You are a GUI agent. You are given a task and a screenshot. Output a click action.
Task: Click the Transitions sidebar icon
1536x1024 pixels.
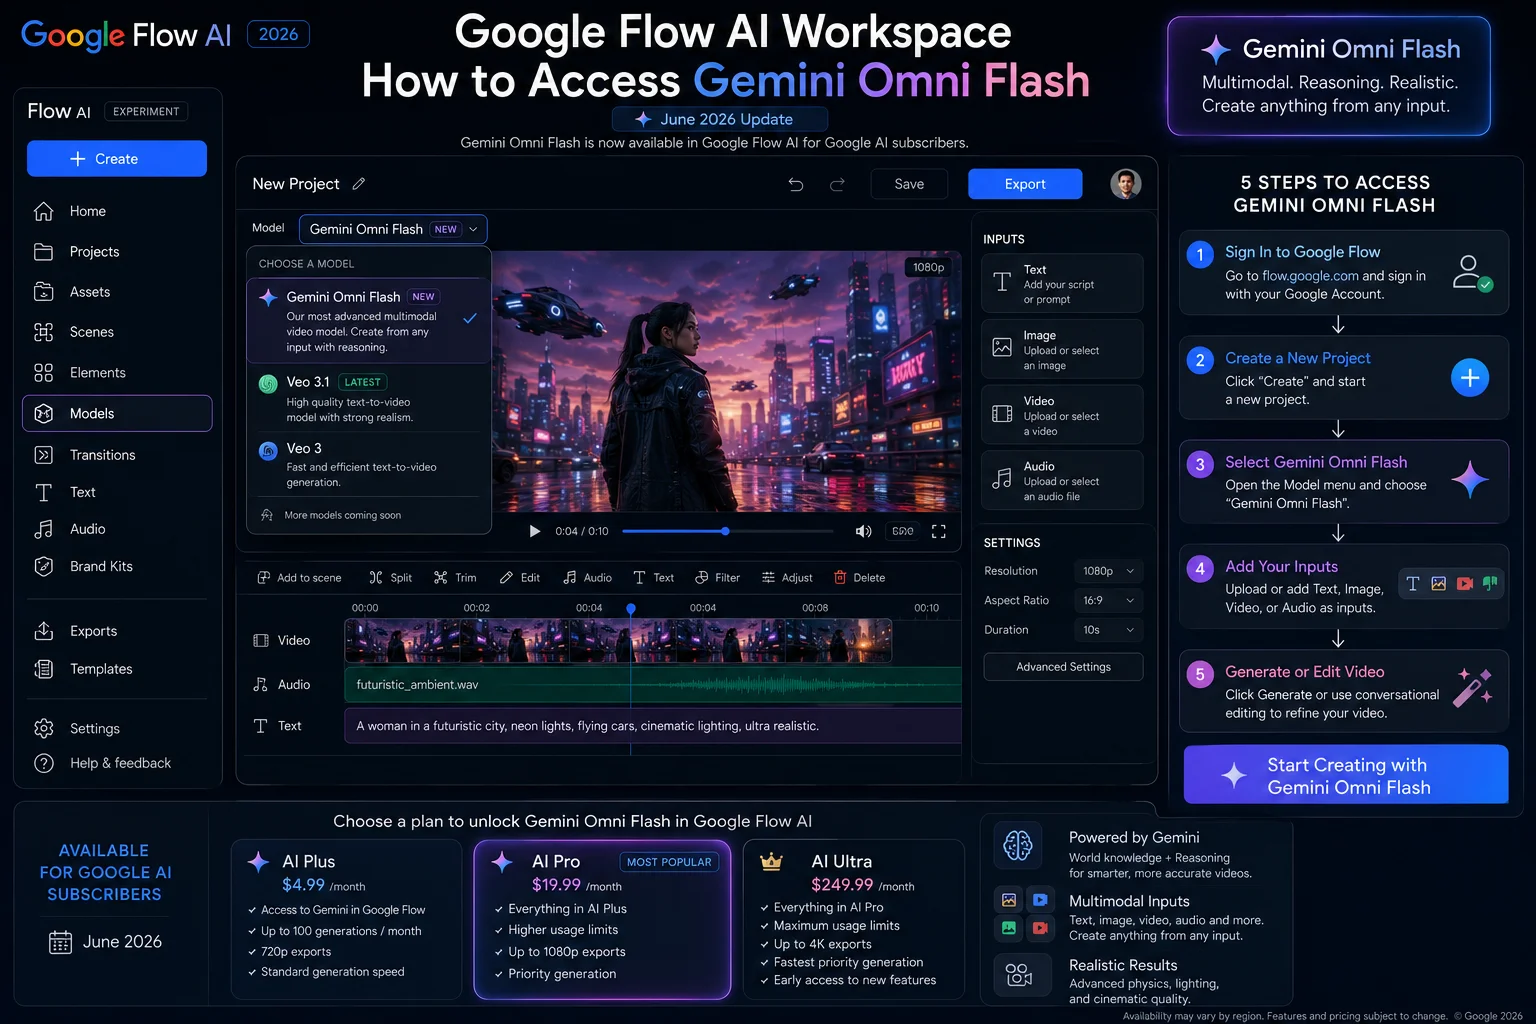click(x=44, y=455)
